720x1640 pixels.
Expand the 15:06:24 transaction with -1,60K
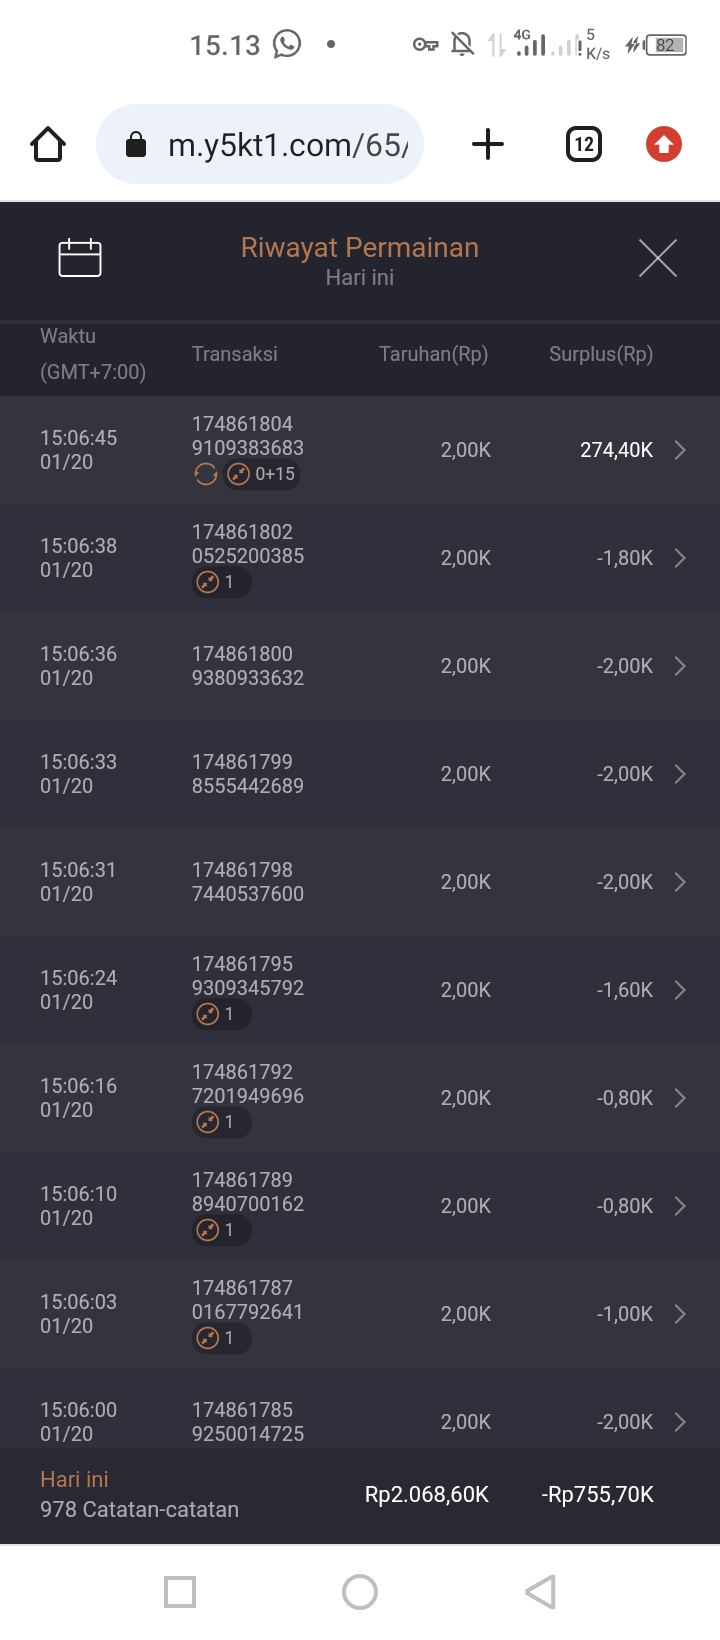pyautogui.click(x=680, y=990)
